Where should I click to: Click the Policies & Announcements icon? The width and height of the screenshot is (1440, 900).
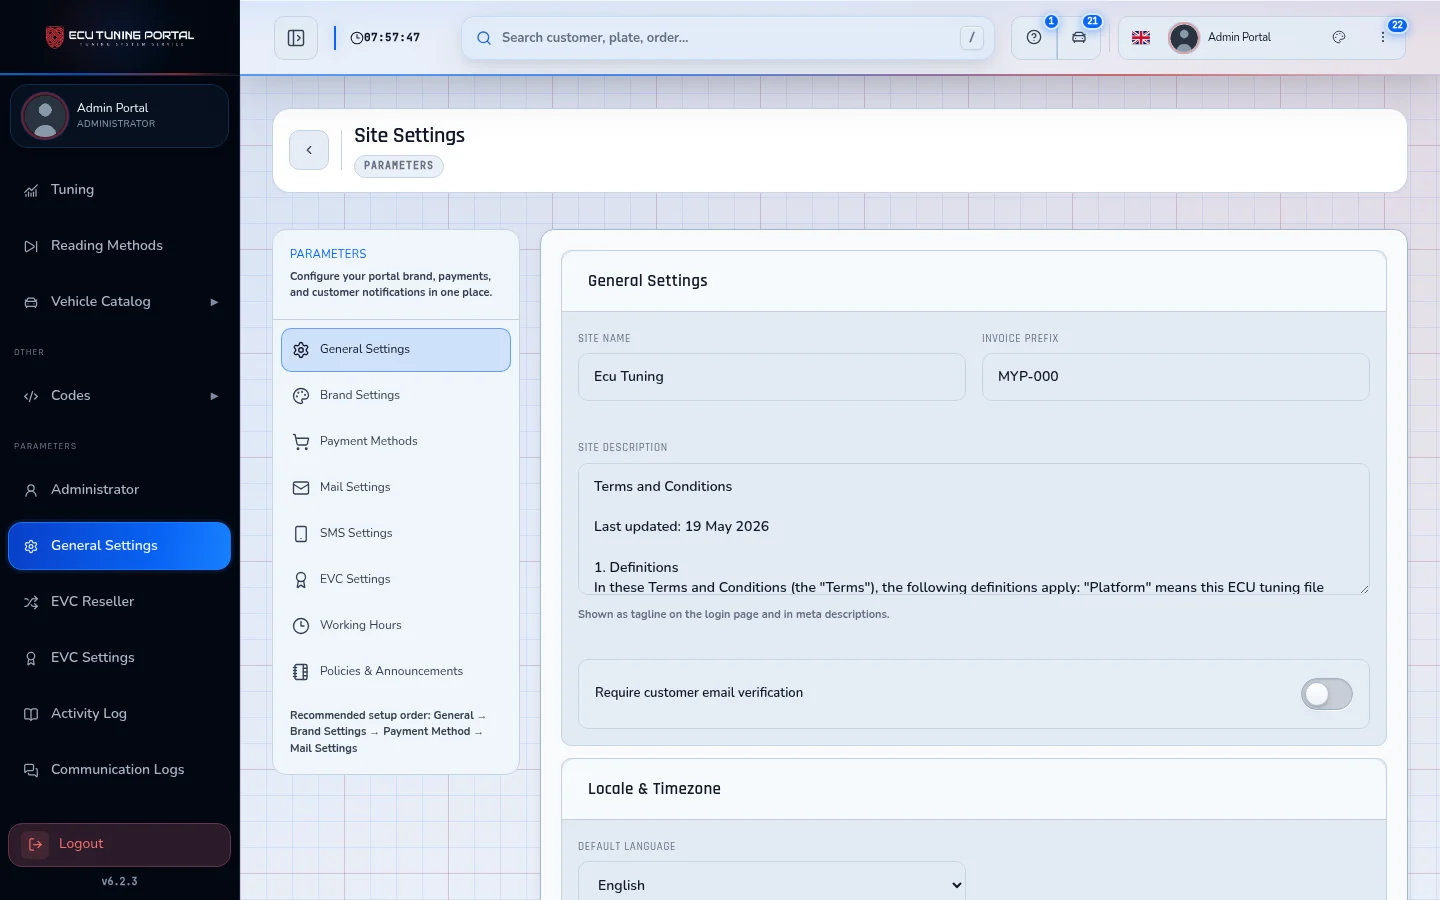coord(301,672)
